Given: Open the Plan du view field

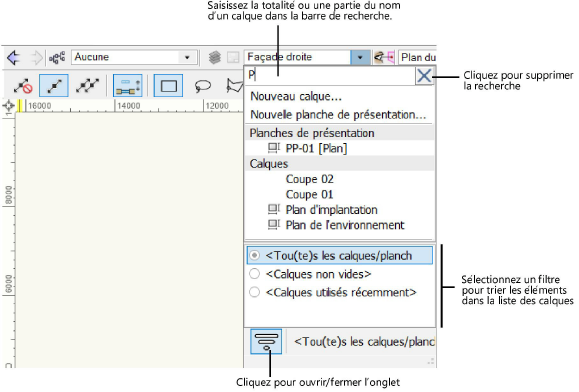Looking at the screenshot, I should point(417,57).
